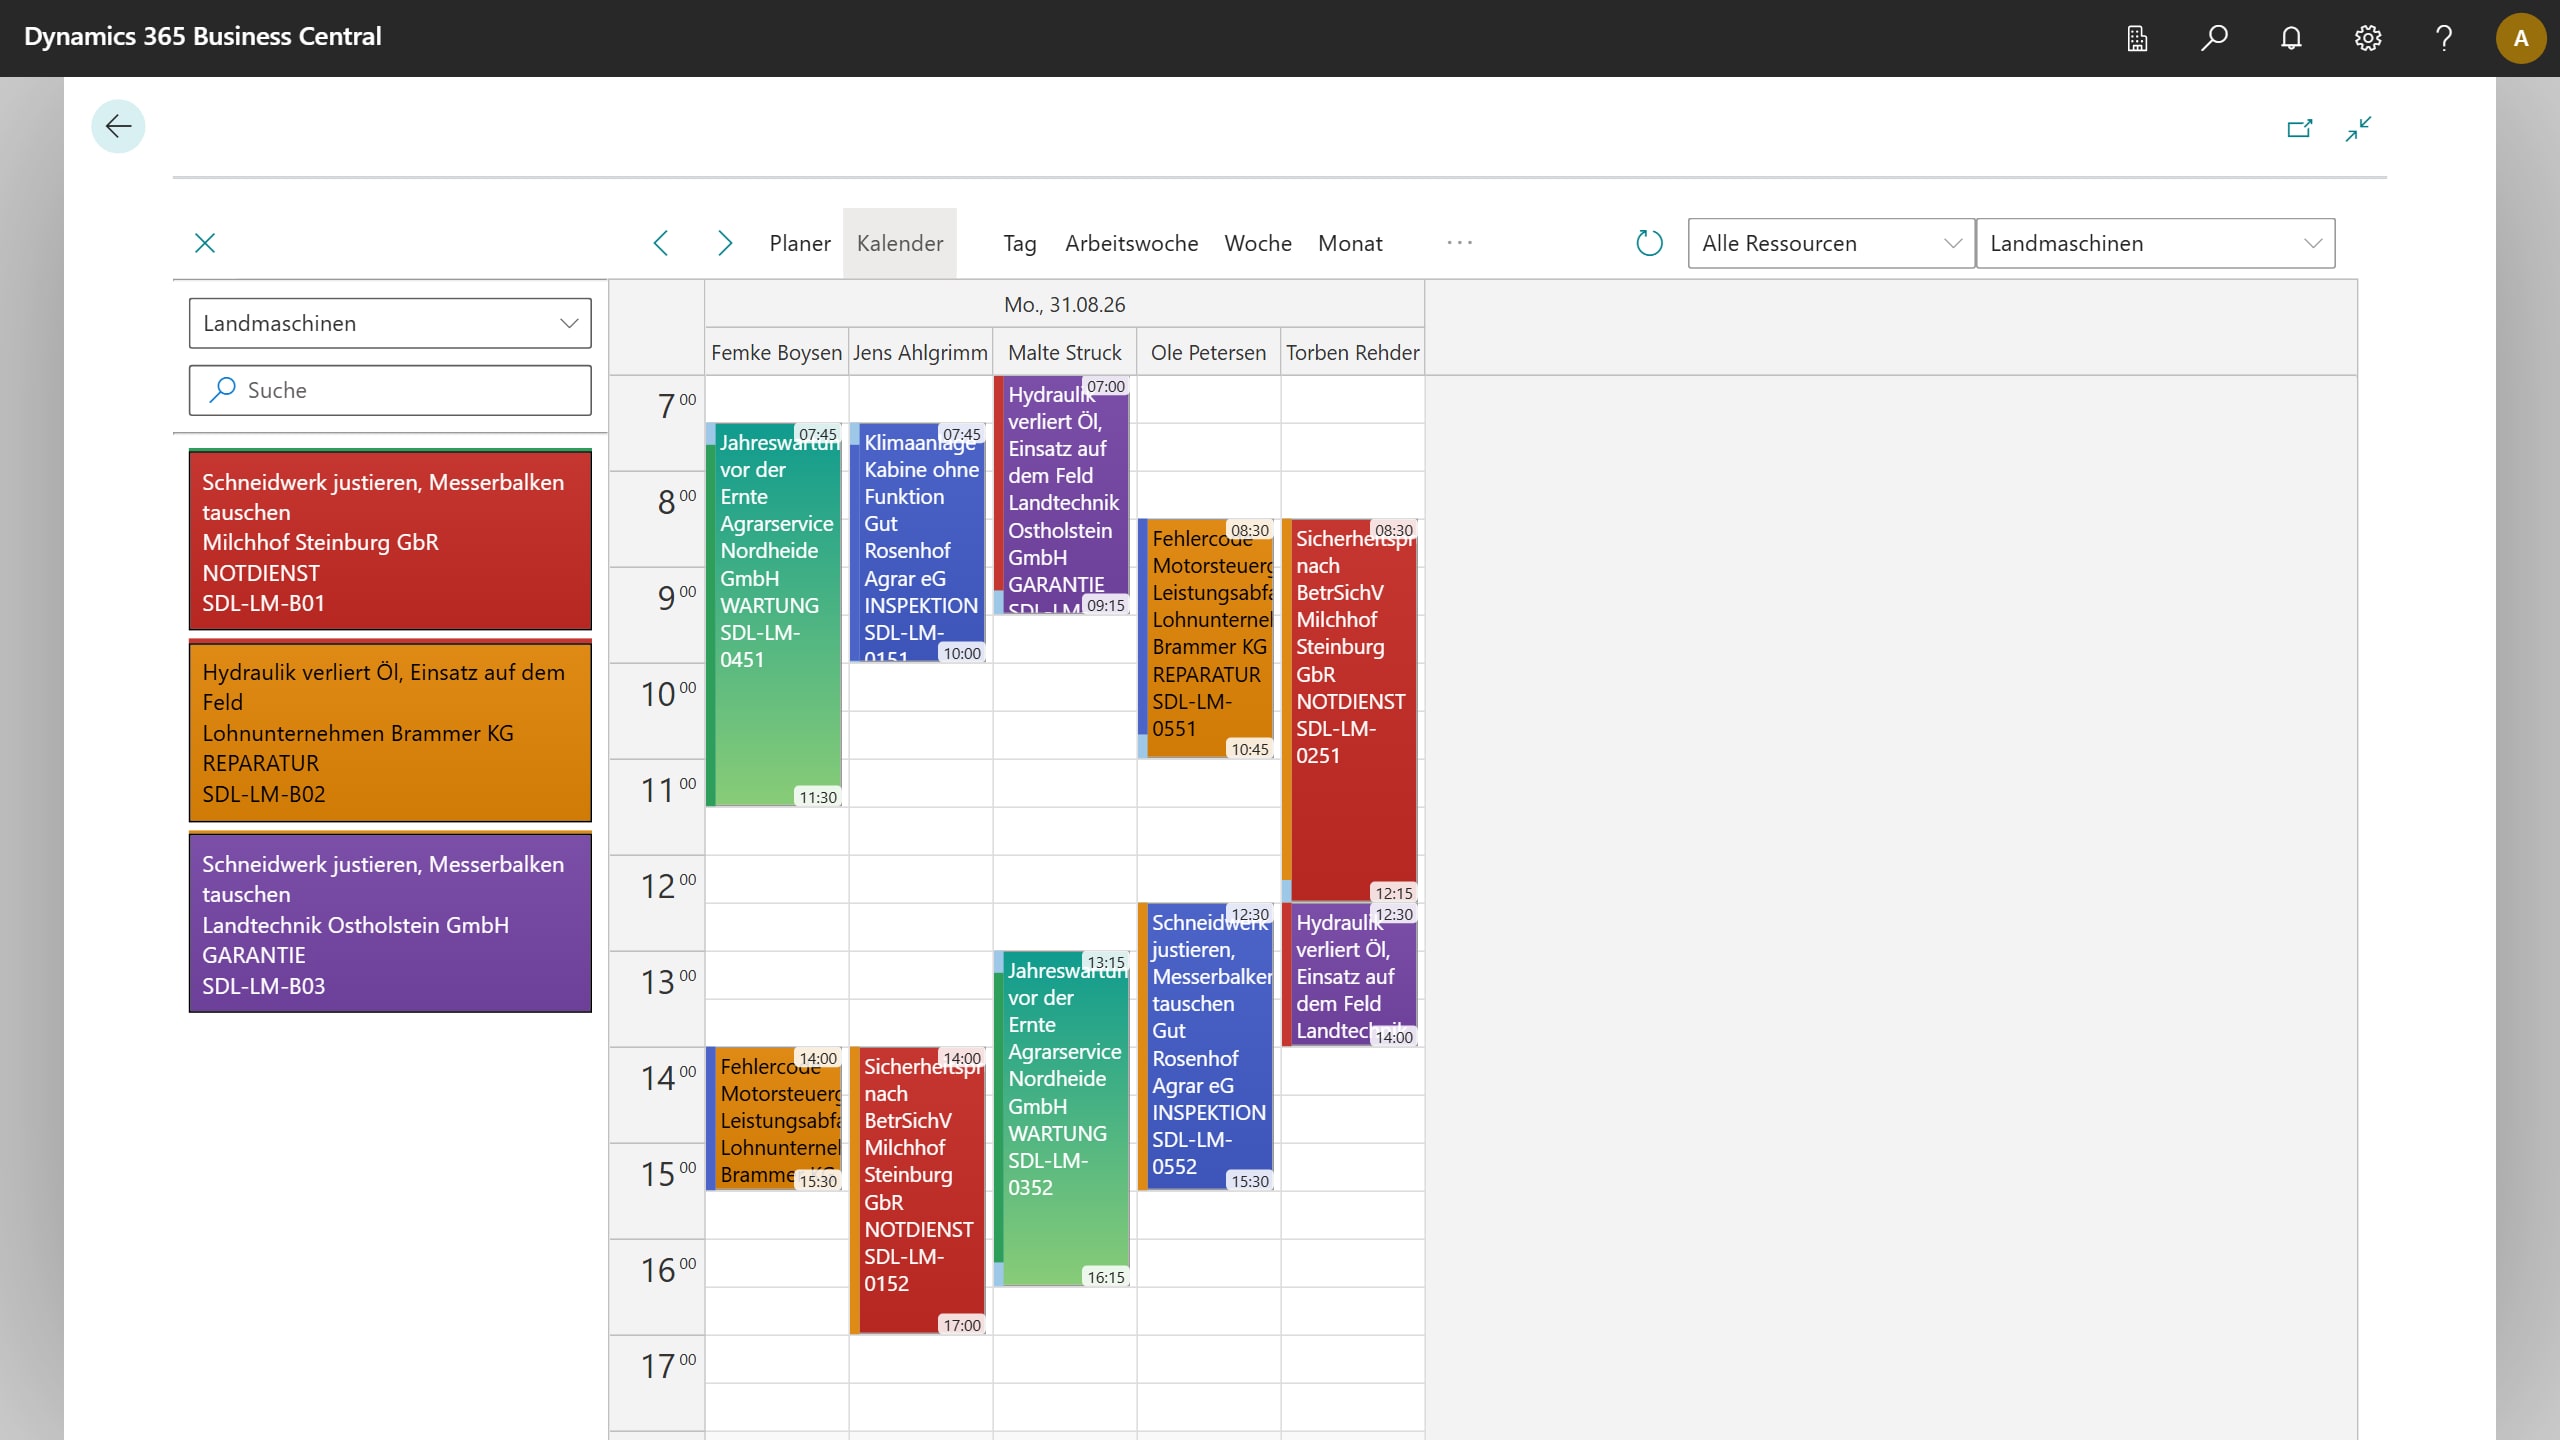Open the sidebar Landmaschinen dropdown
Viewport: 2560px width, 1440px height.
pyautogui.click(x=390, y=323)
